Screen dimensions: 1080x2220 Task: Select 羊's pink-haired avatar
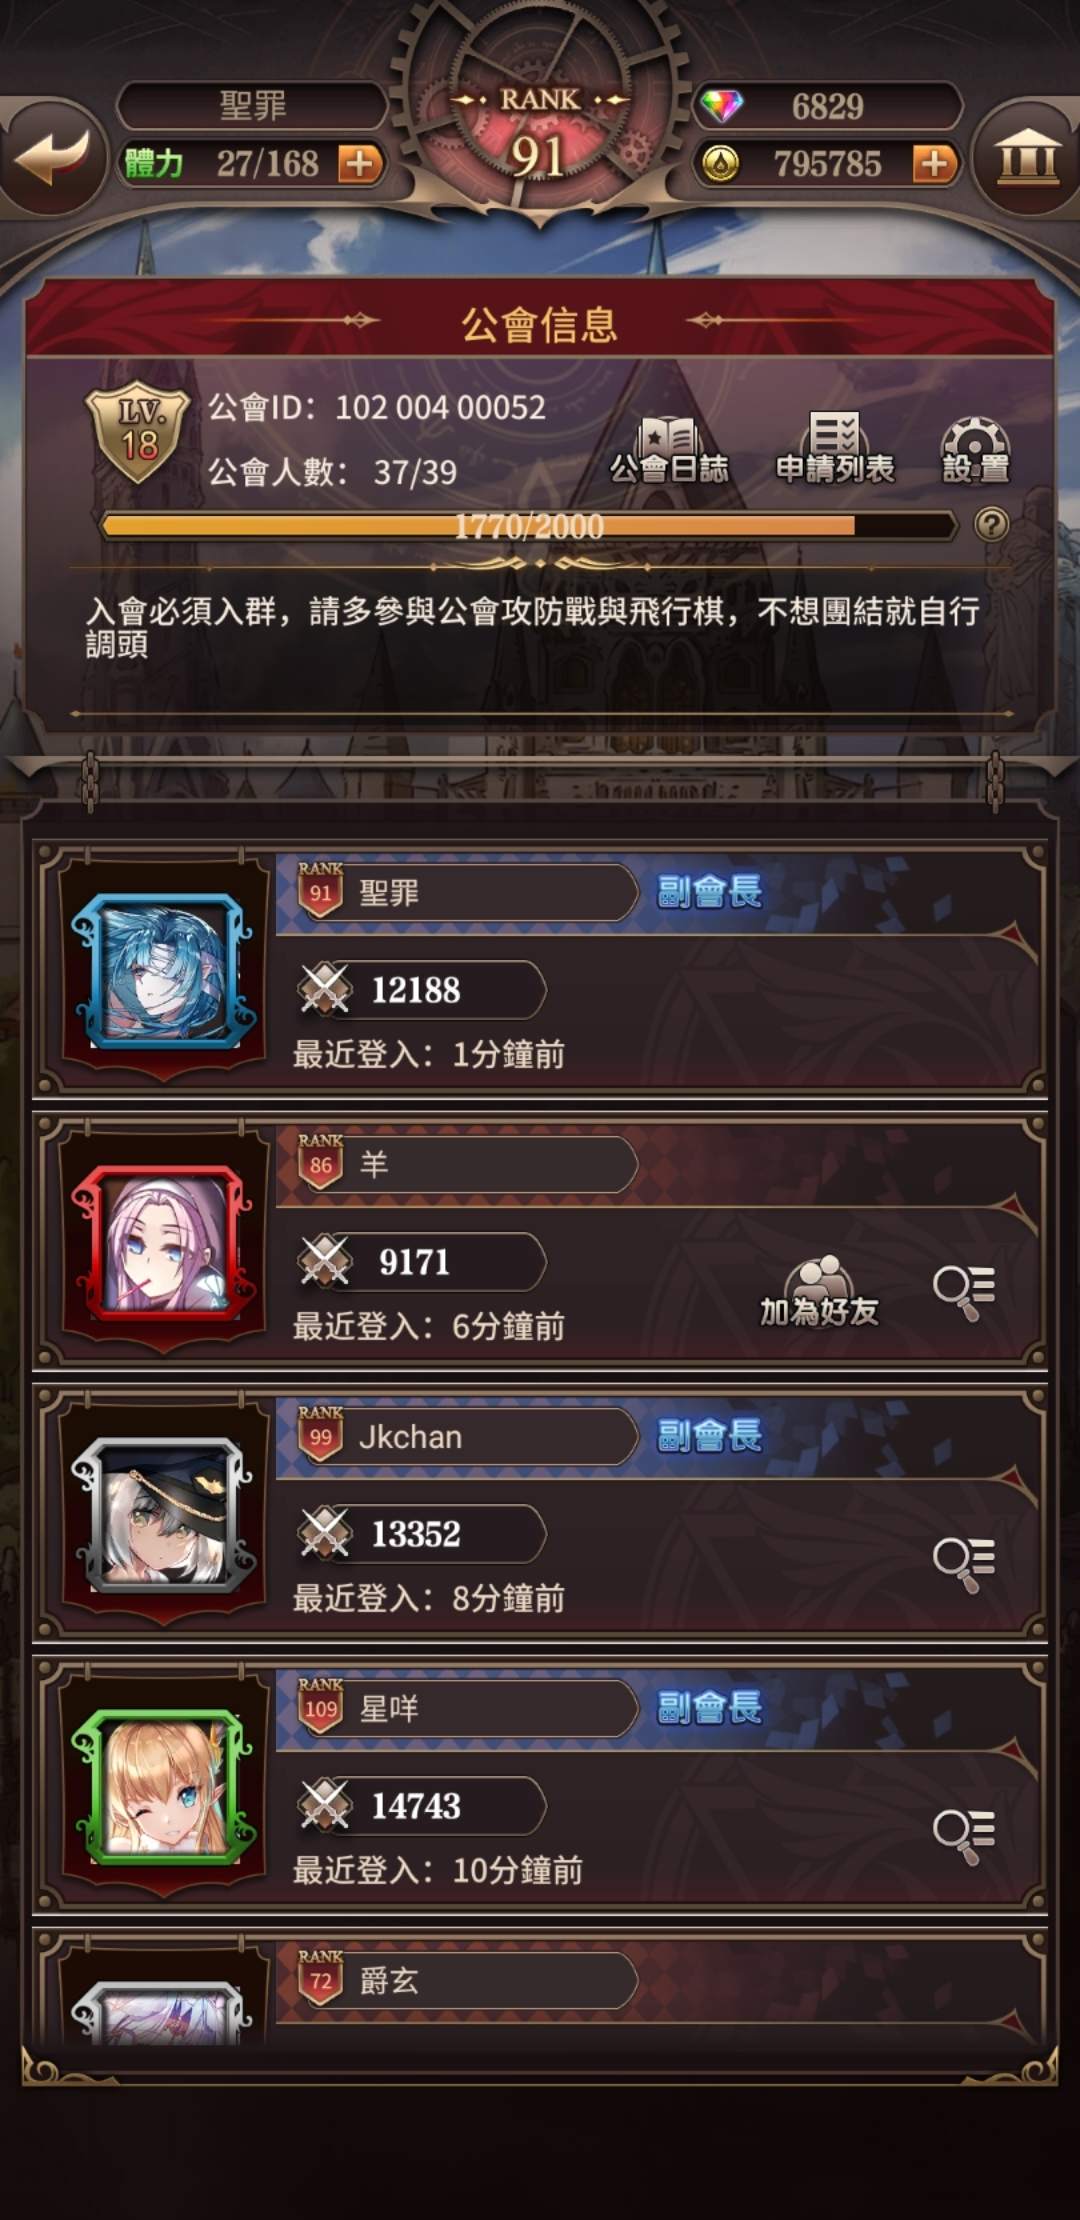tap(164, 1243)
